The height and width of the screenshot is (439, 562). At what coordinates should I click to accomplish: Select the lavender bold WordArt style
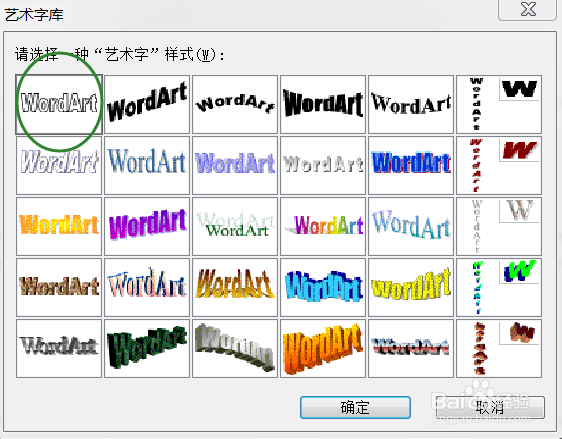[235, 165]
